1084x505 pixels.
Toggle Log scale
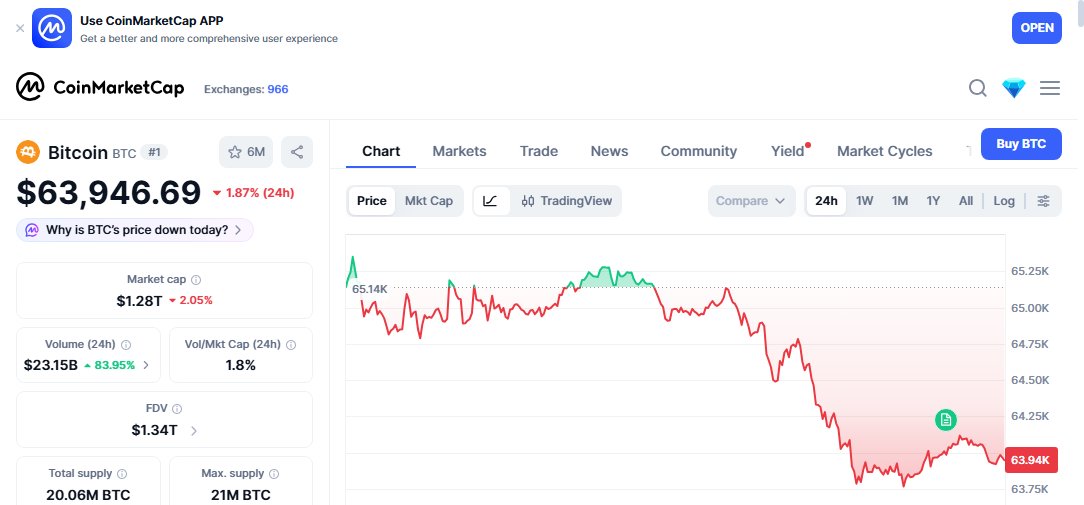(1004, 201)
